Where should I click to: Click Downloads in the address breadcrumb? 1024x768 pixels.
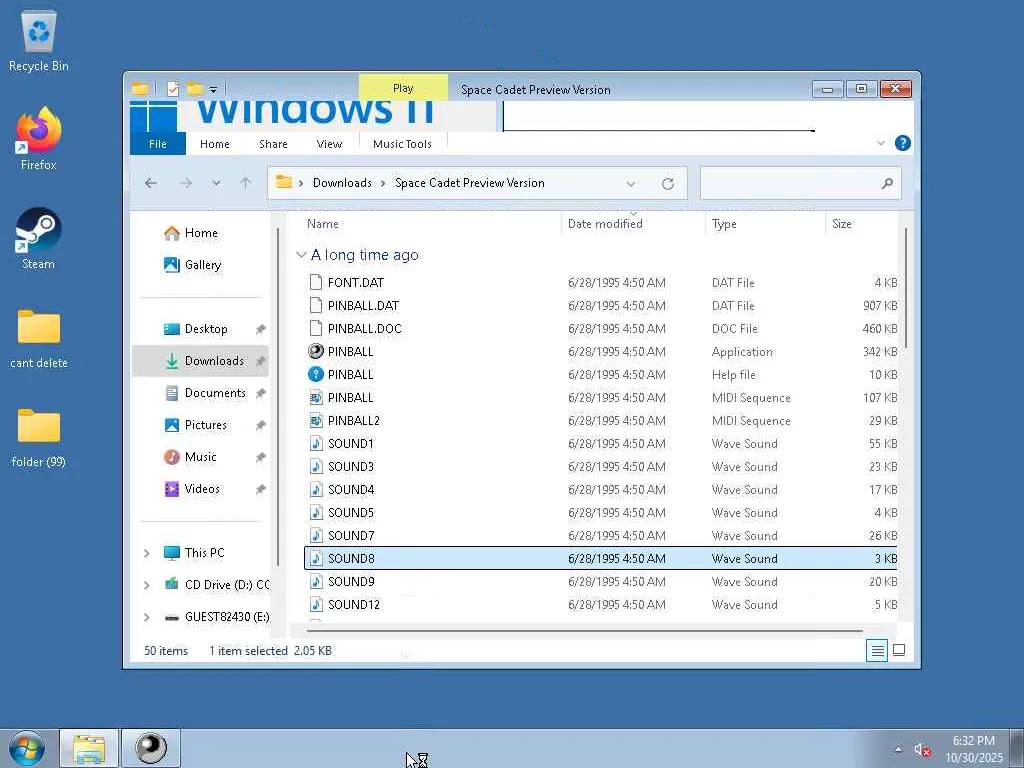click(x=342, y=183)
